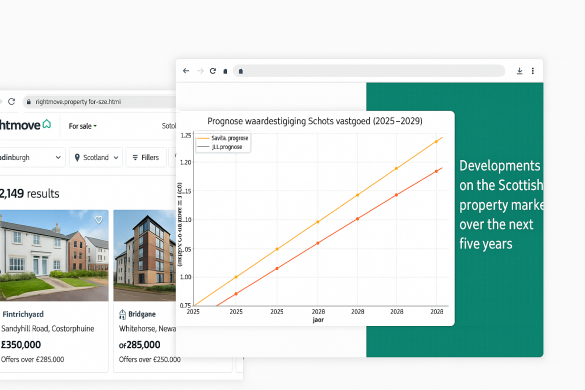Expand the Edinburgh location dropdown
Screen dimensions: 585x390
coord(32,157)
